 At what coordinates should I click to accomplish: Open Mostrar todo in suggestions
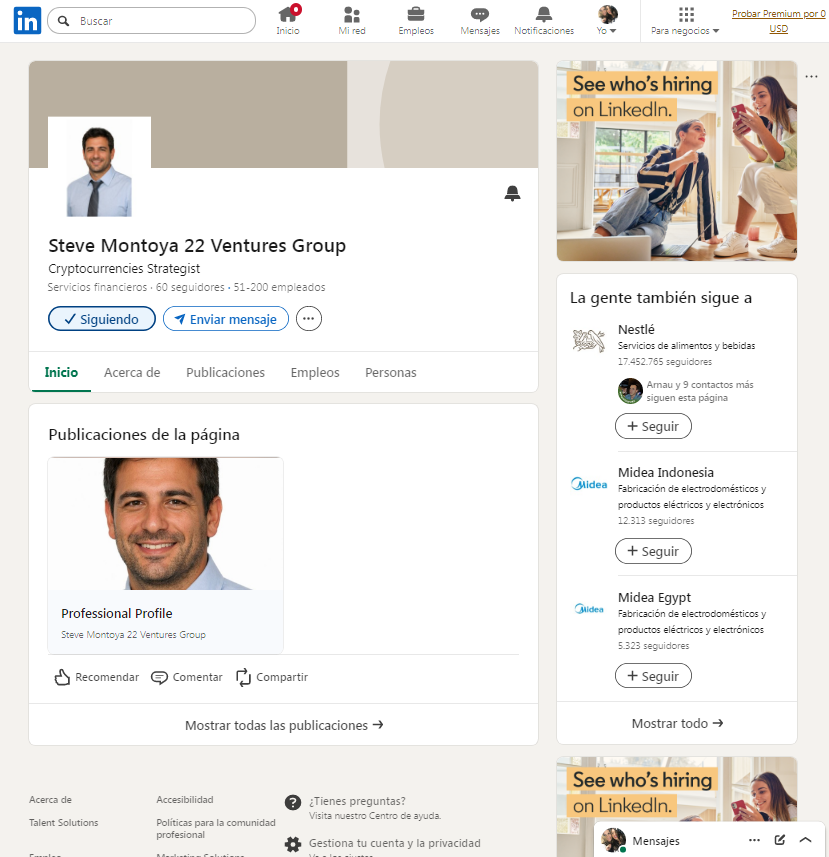coord(677,723)
